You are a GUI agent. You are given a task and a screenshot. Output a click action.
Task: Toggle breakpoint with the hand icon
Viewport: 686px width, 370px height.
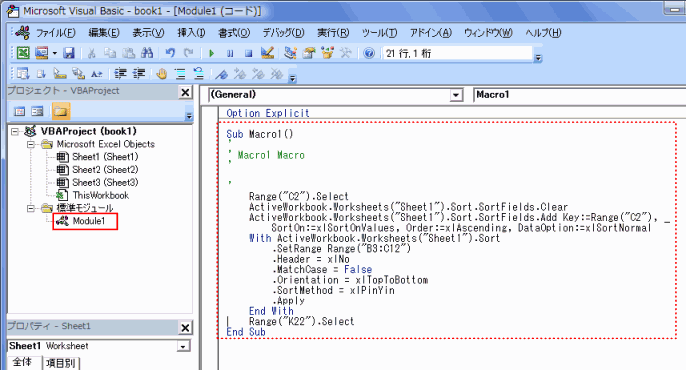point(161,73)
